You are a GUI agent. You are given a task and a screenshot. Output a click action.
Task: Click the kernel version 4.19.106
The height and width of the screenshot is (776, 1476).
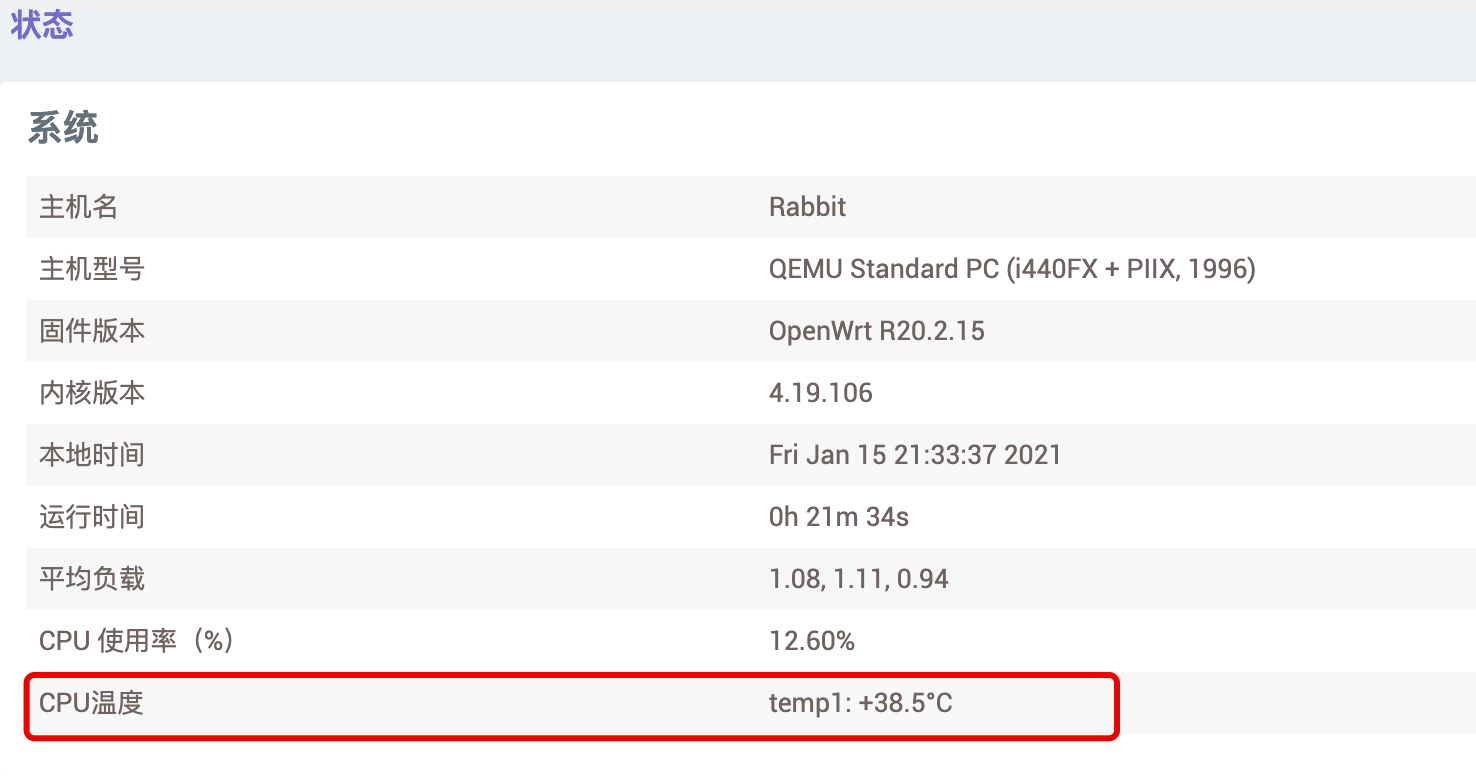820,393
